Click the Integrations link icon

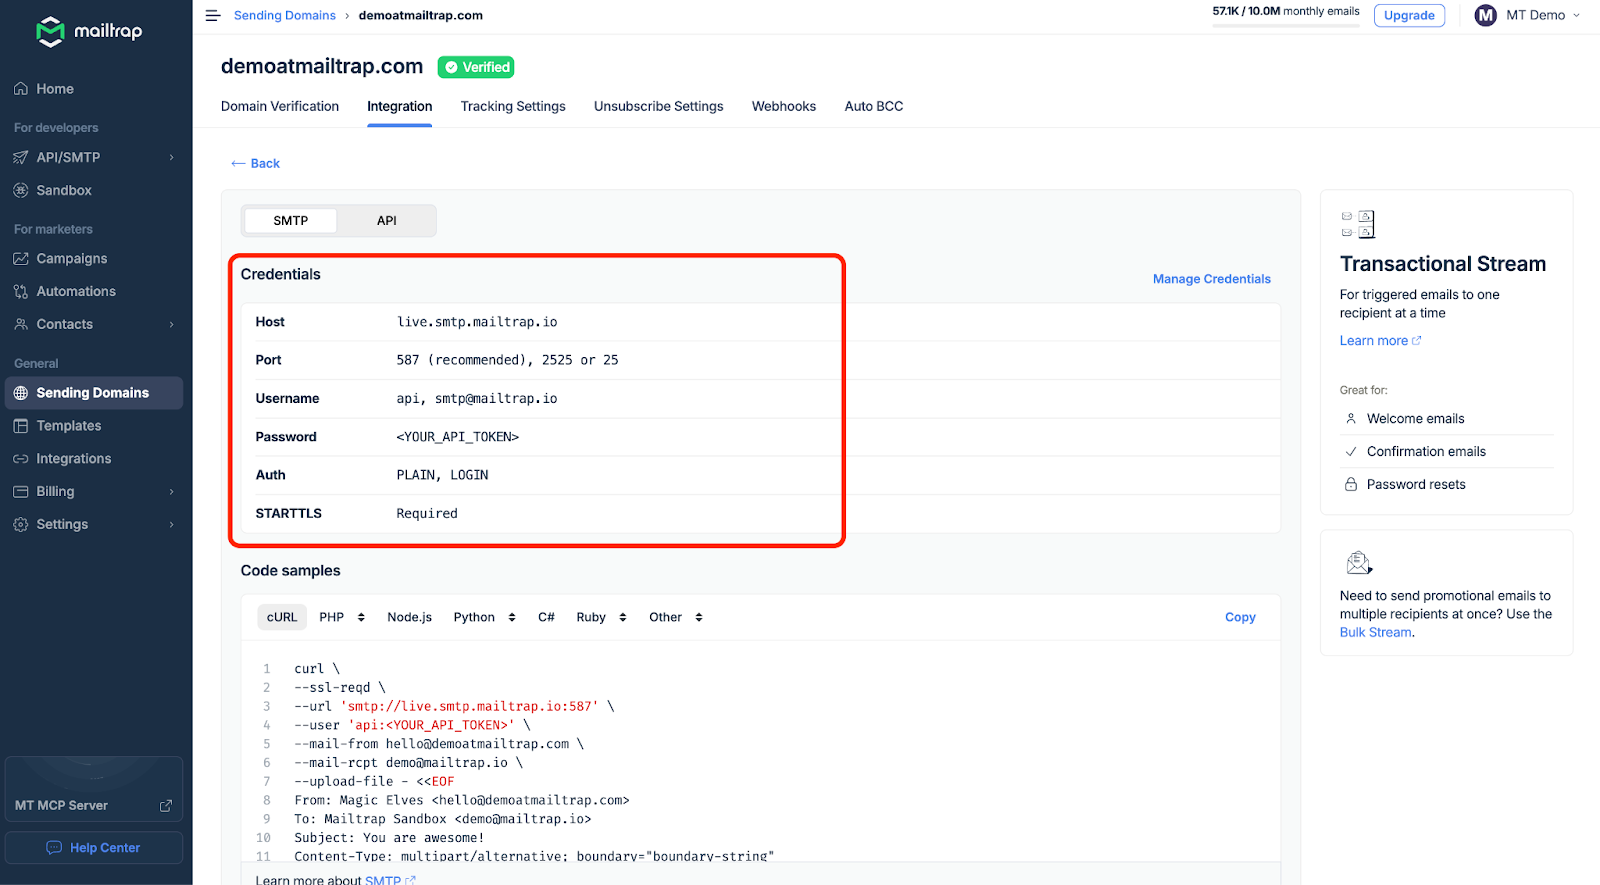pos(21,459)
